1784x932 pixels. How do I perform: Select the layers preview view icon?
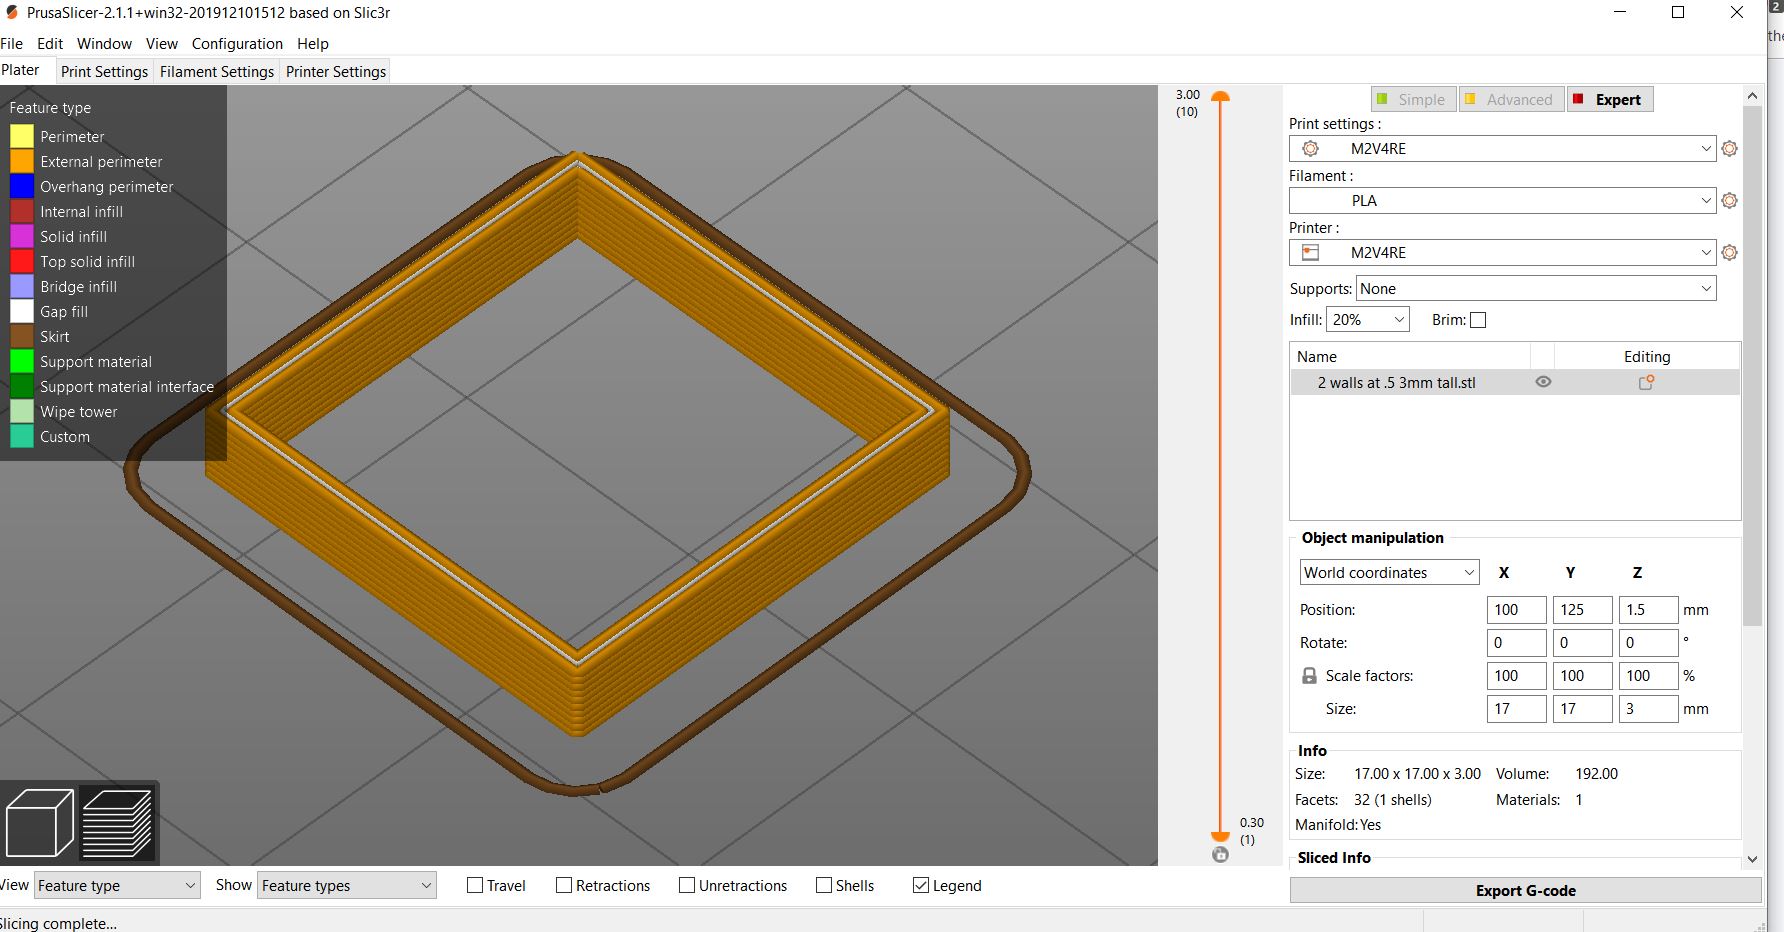pos(117,823)
